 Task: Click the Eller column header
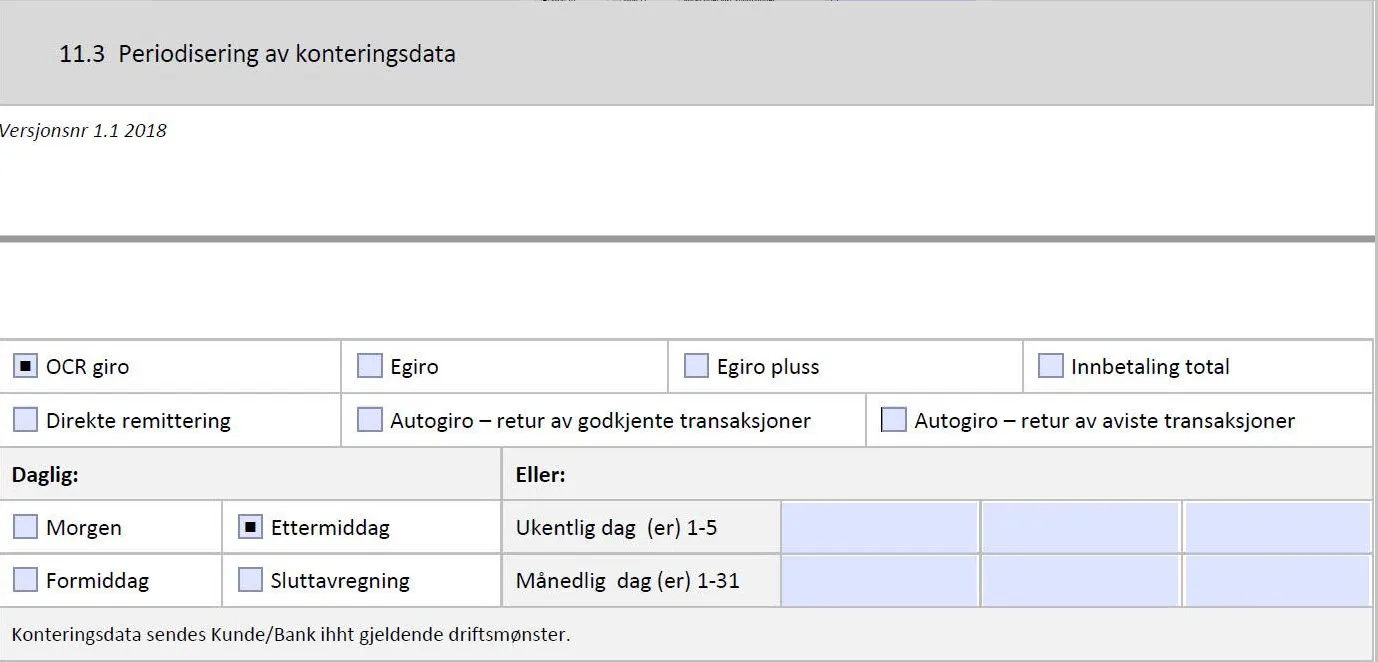point(540,474)
